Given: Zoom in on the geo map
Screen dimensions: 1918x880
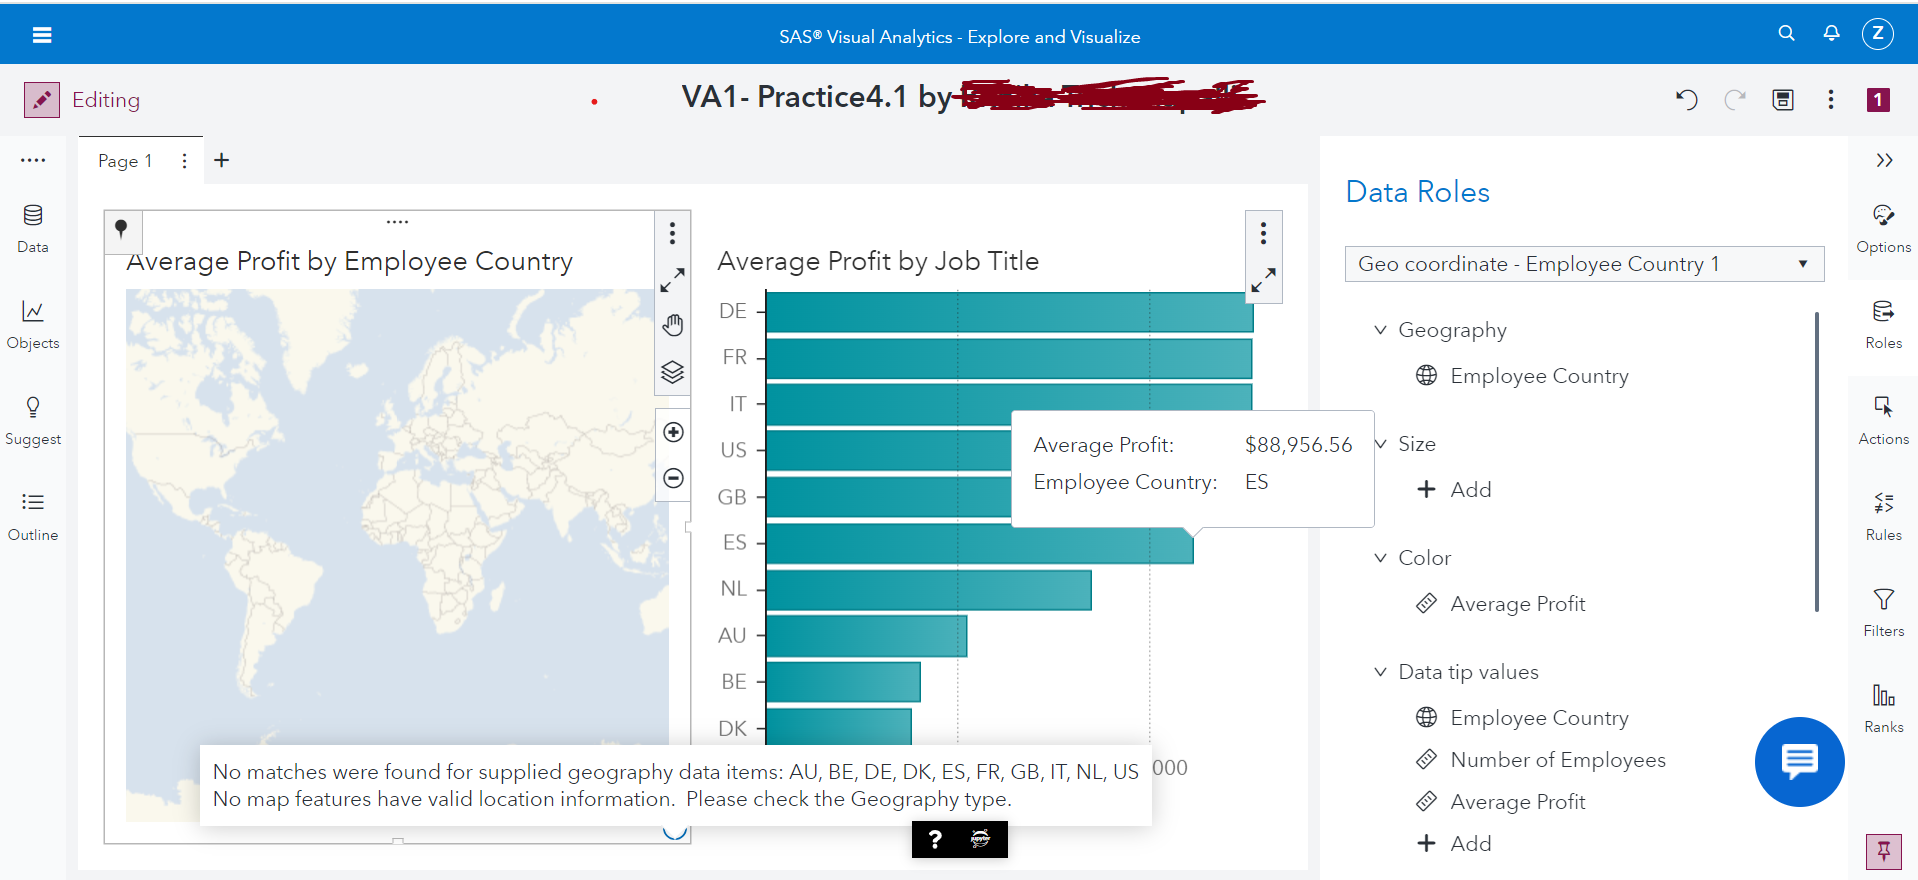Looking at the screenshot, I should tap(673, 432).
